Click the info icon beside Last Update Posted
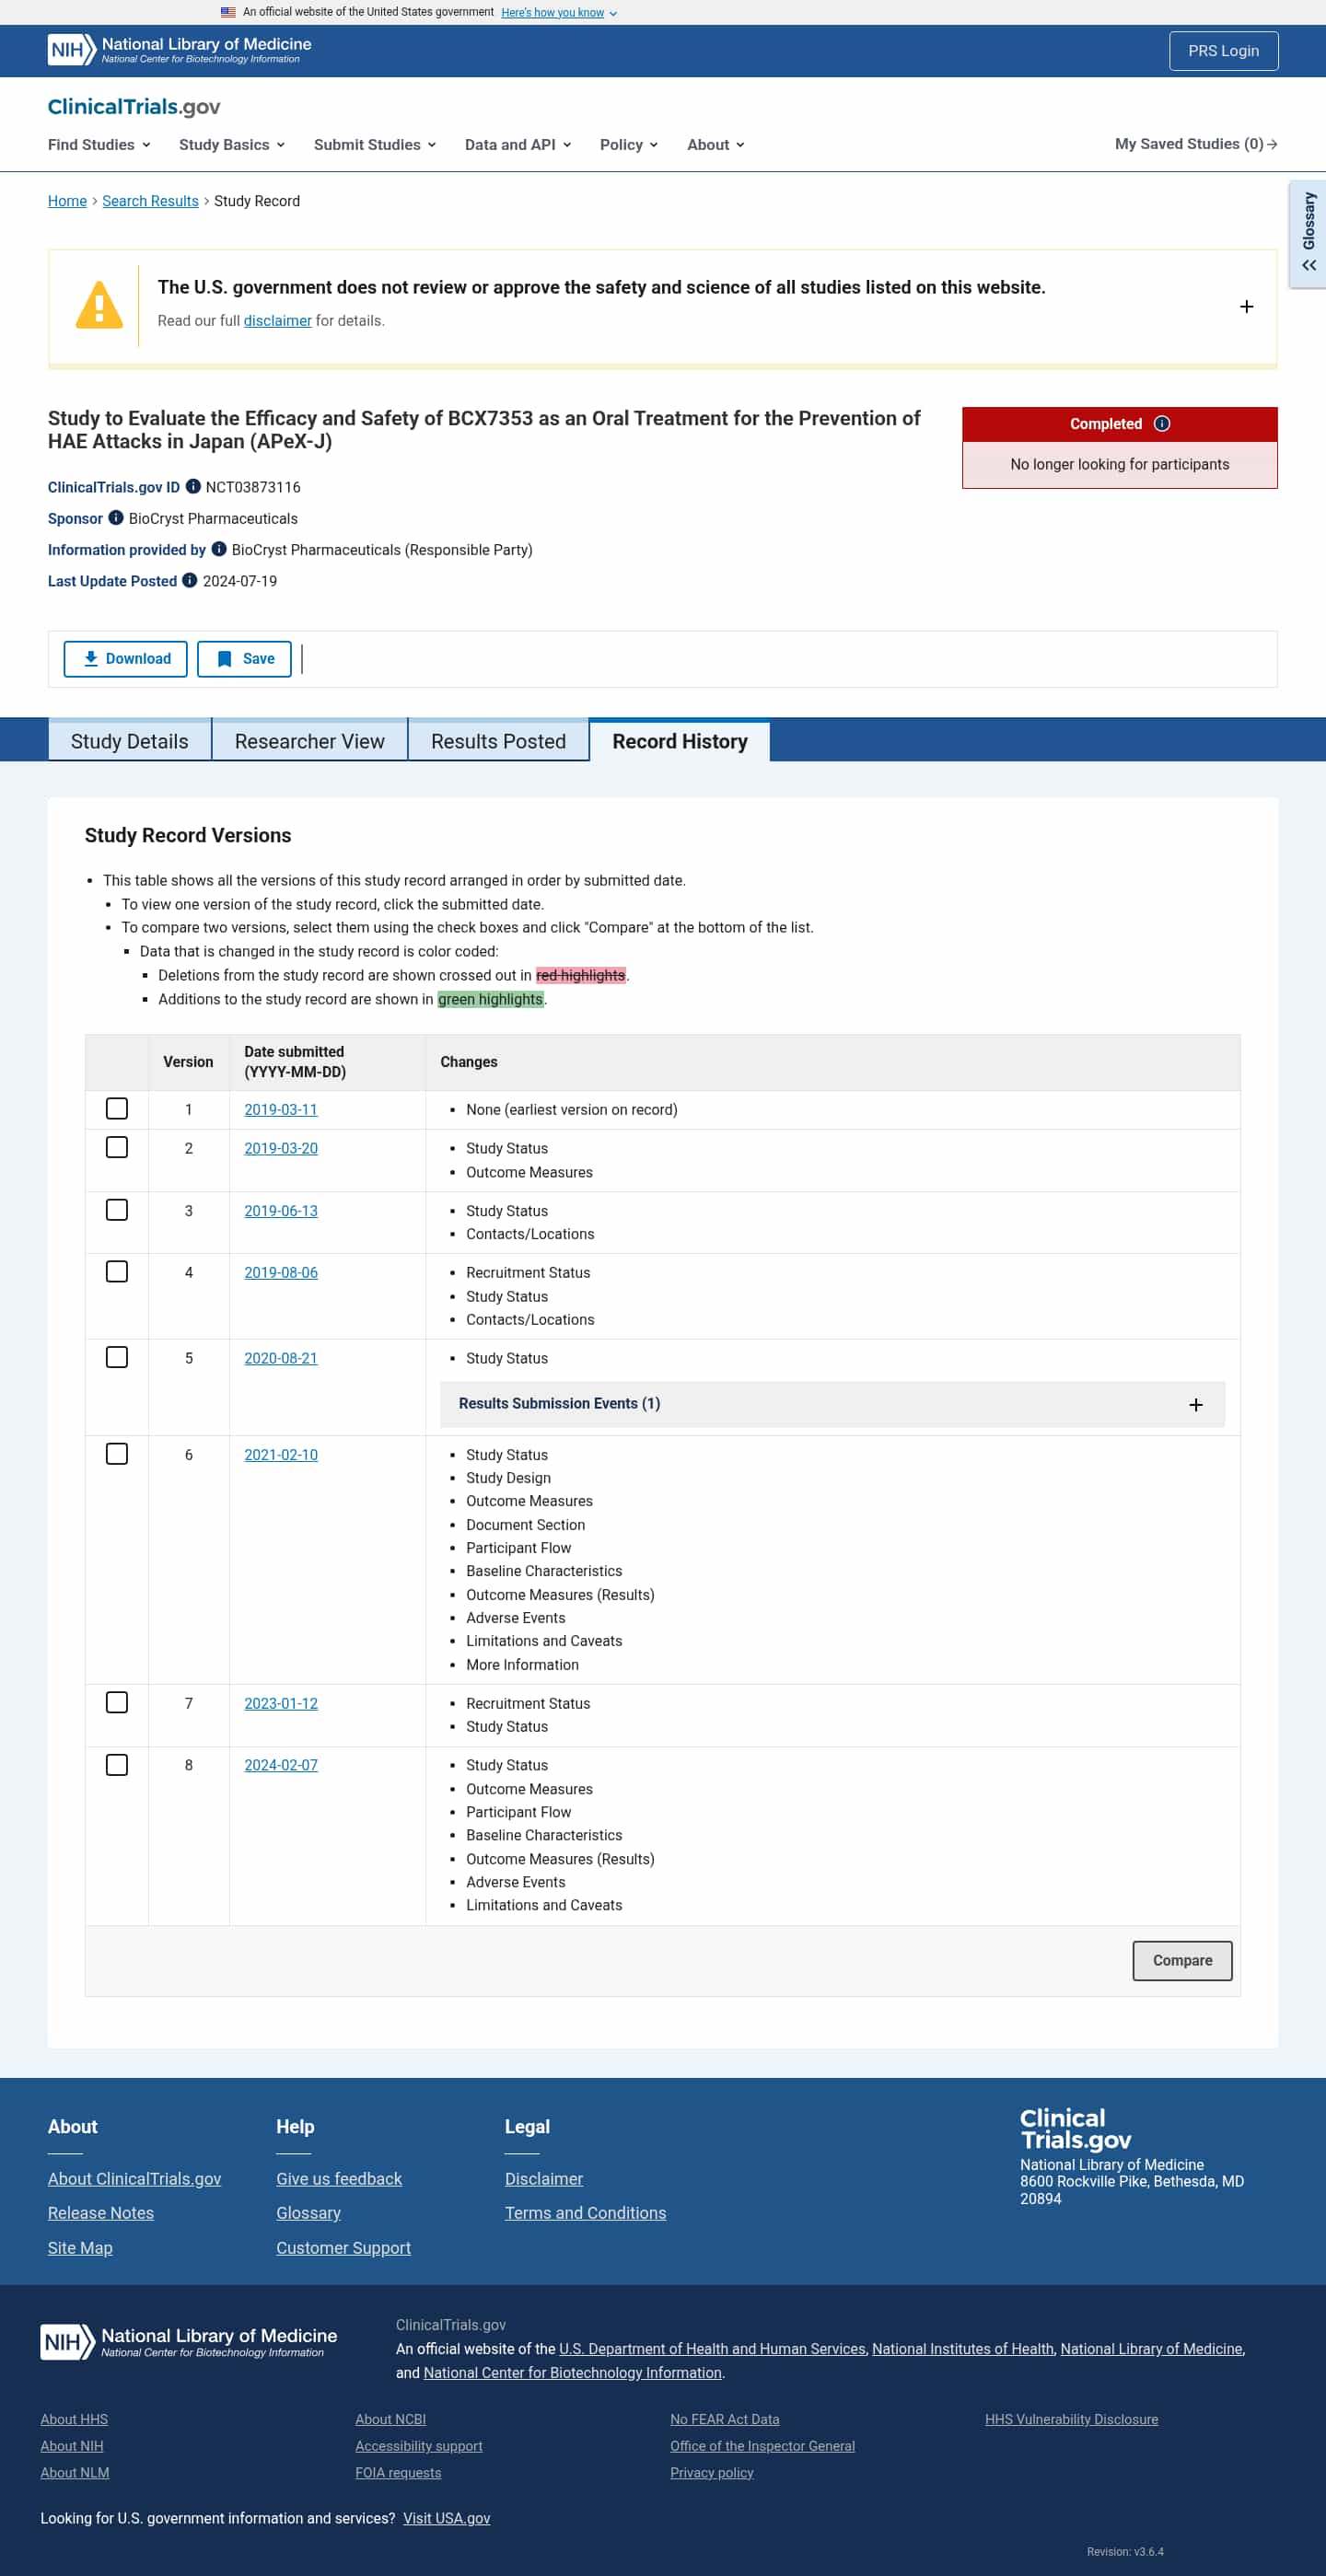1326x2576 pixels. tap(190, 580)
